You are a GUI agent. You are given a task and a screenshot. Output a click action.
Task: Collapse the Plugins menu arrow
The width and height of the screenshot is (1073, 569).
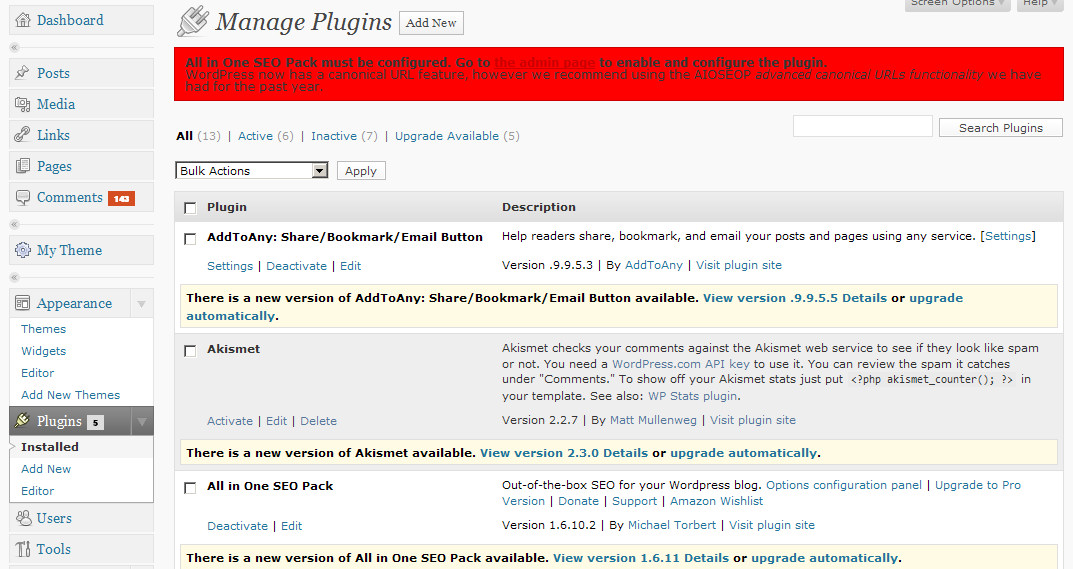click(141, 422)
